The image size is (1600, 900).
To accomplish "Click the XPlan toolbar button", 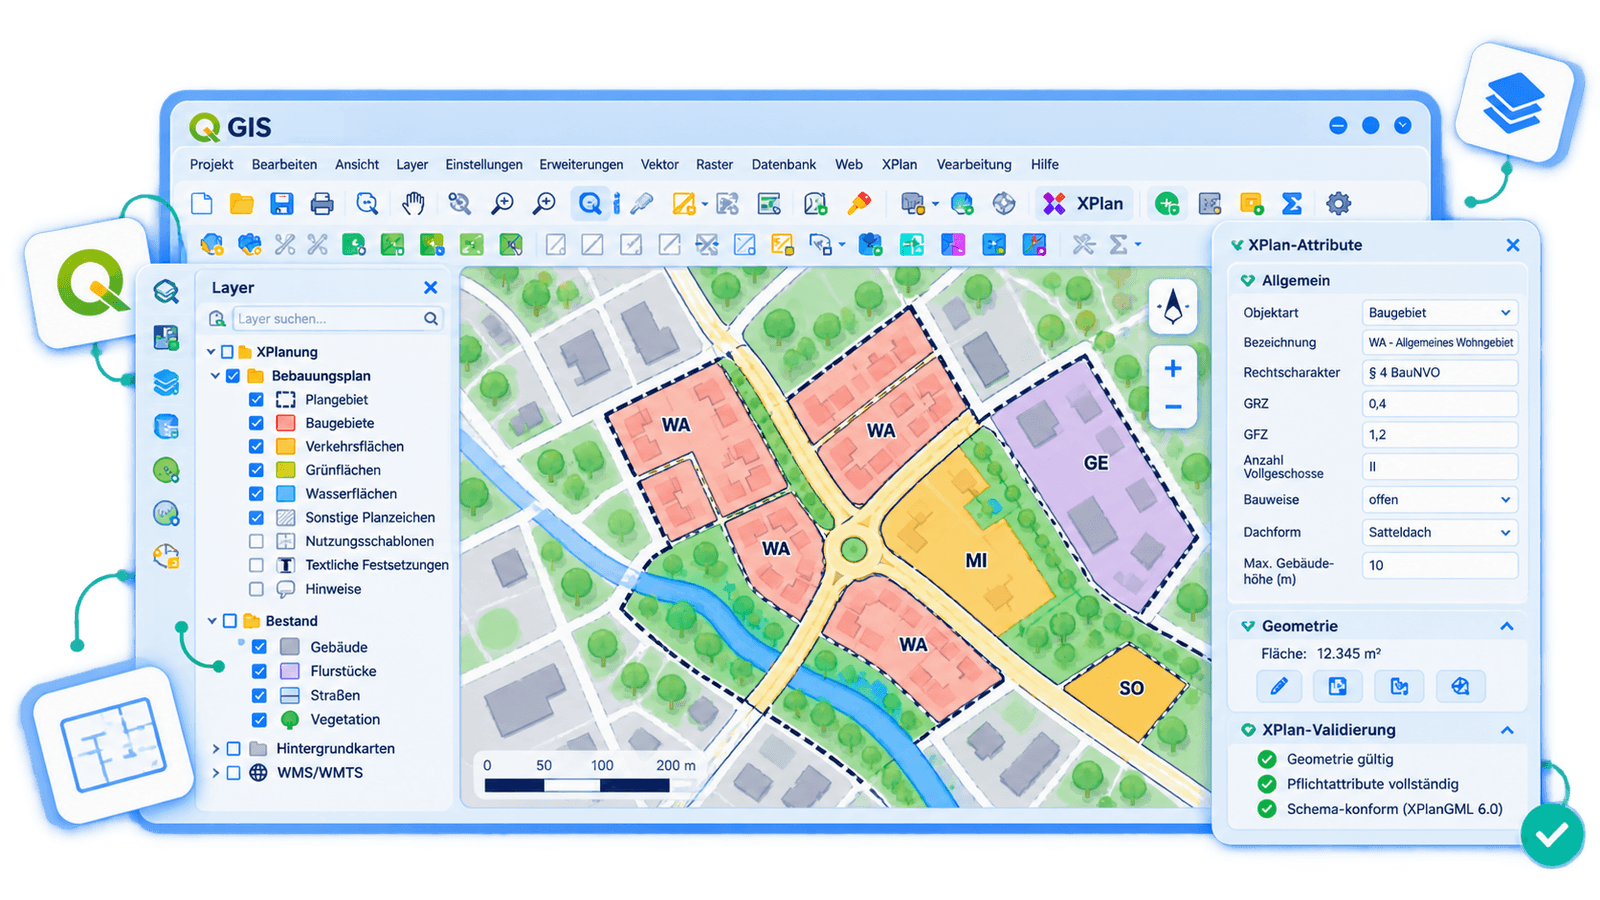I will click(x=1085, y=204).
